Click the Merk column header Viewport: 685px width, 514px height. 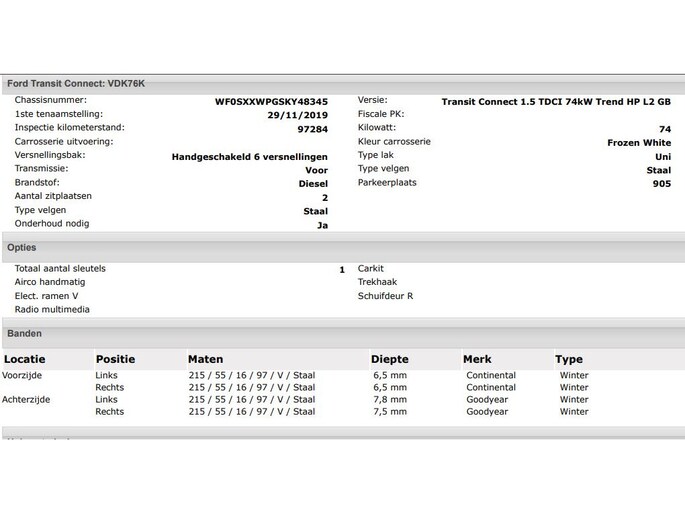pyautogui.click(x=477, y=359)
